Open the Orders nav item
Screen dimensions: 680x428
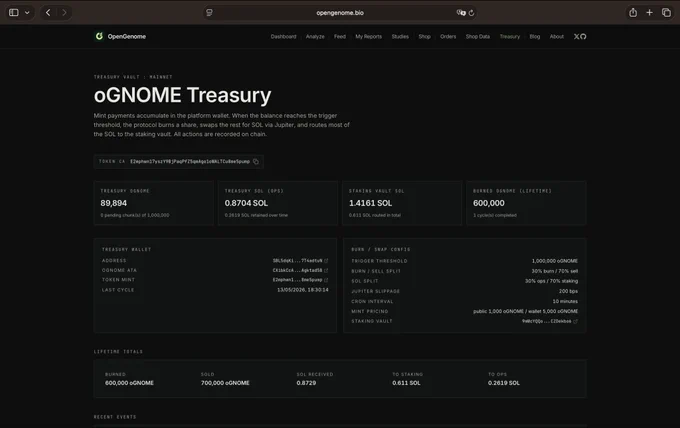[448, 36]
